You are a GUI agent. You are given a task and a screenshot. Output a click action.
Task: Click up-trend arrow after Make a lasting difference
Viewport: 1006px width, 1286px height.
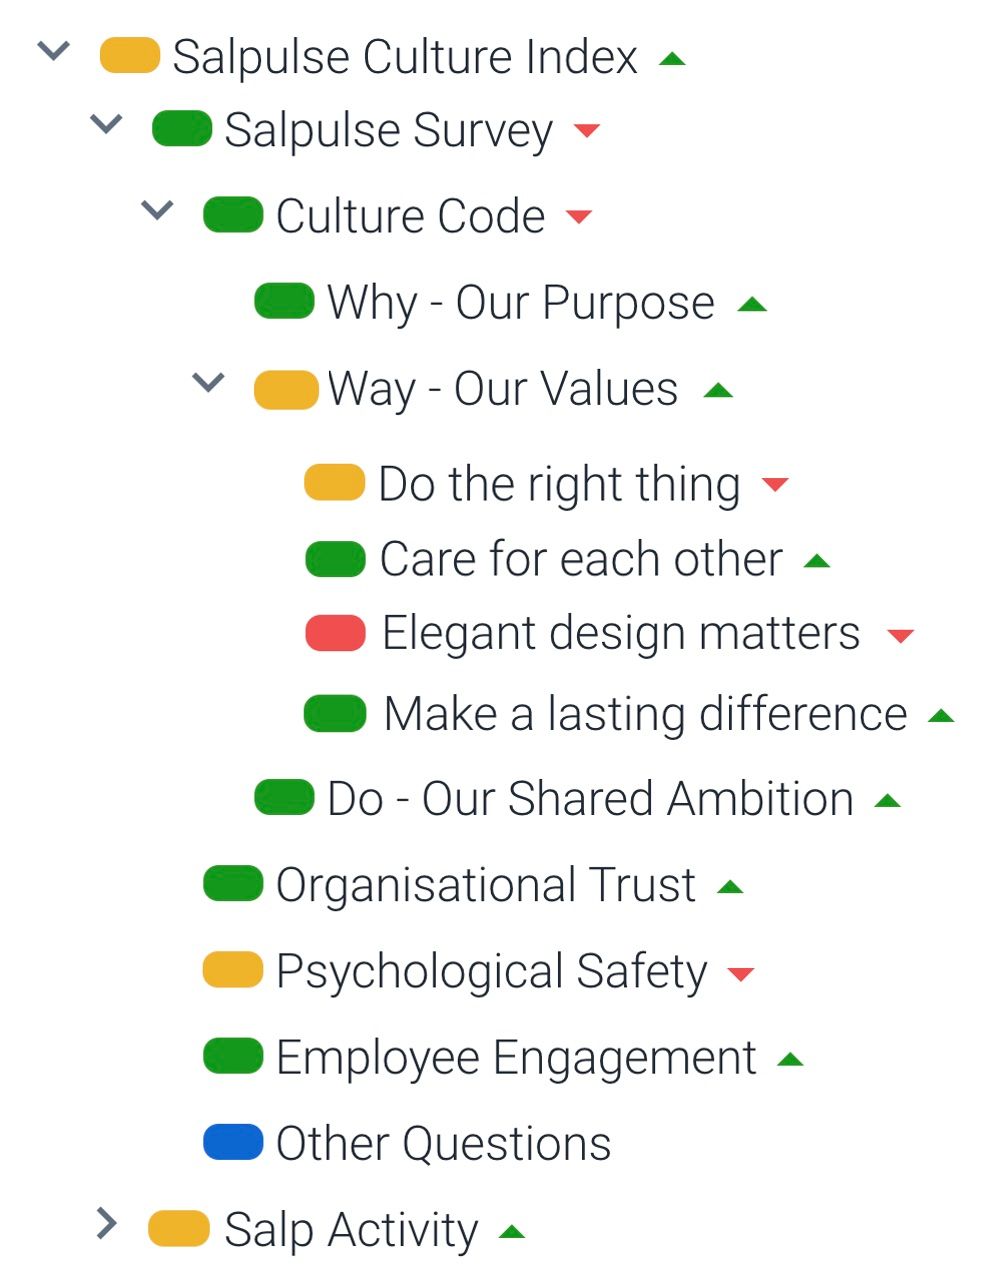941,716
